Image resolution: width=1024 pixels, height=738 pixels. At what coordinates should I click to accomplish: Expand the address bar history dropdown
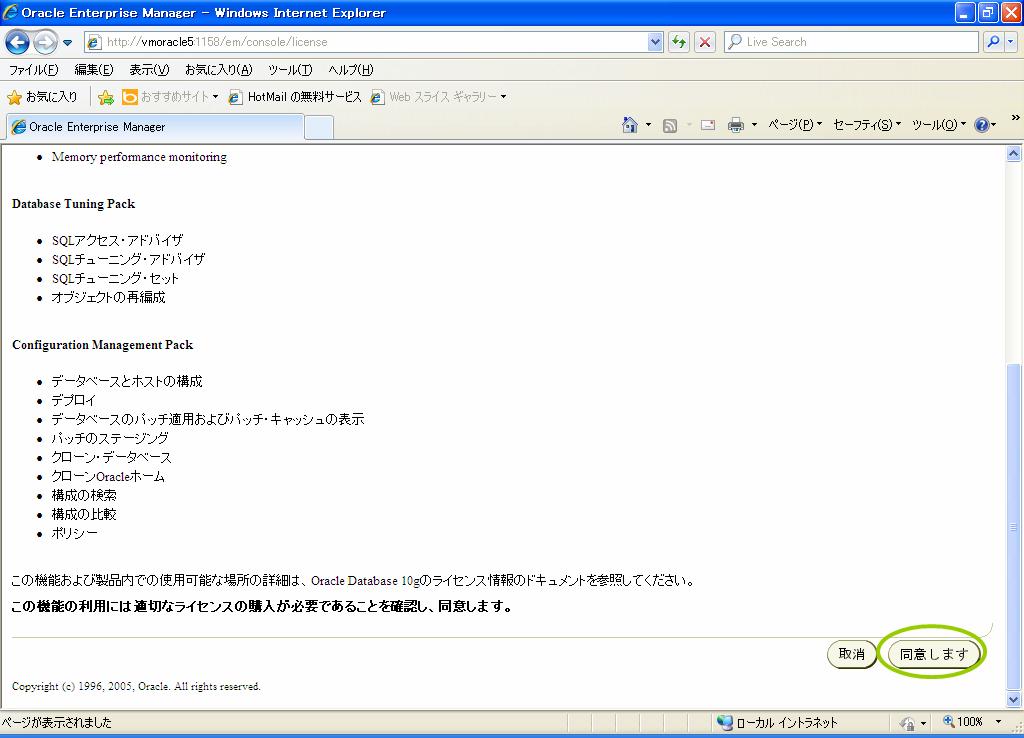coord(656,42)
